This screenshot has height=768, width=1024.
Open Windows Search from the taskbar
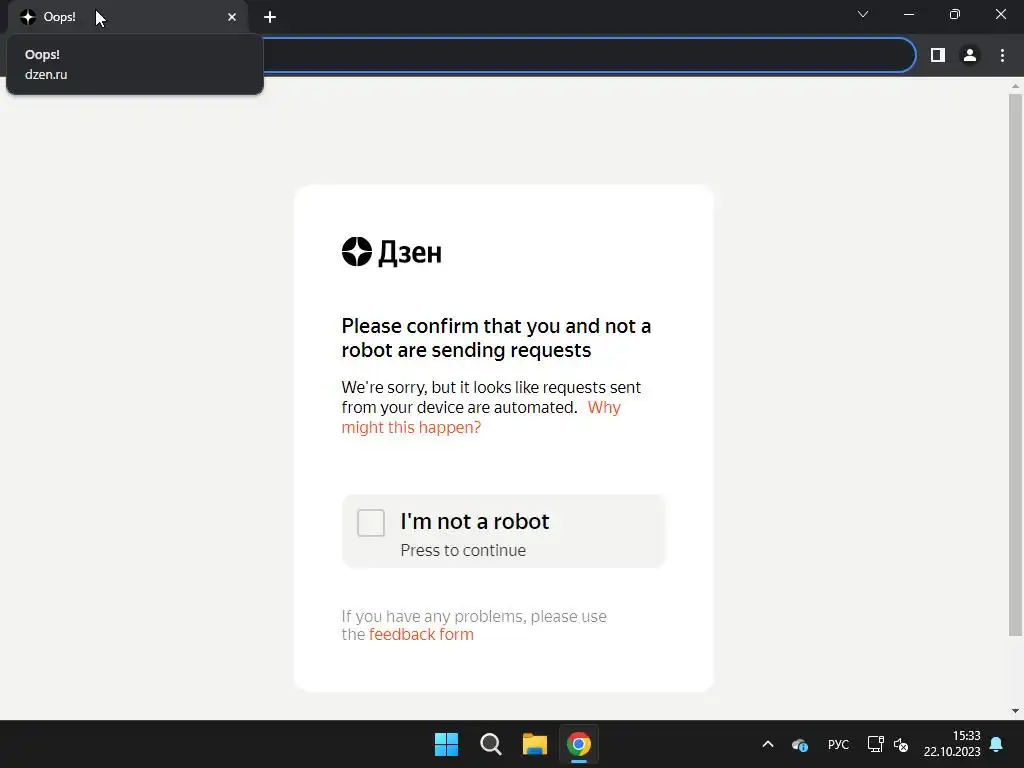(x=490, y=744)
